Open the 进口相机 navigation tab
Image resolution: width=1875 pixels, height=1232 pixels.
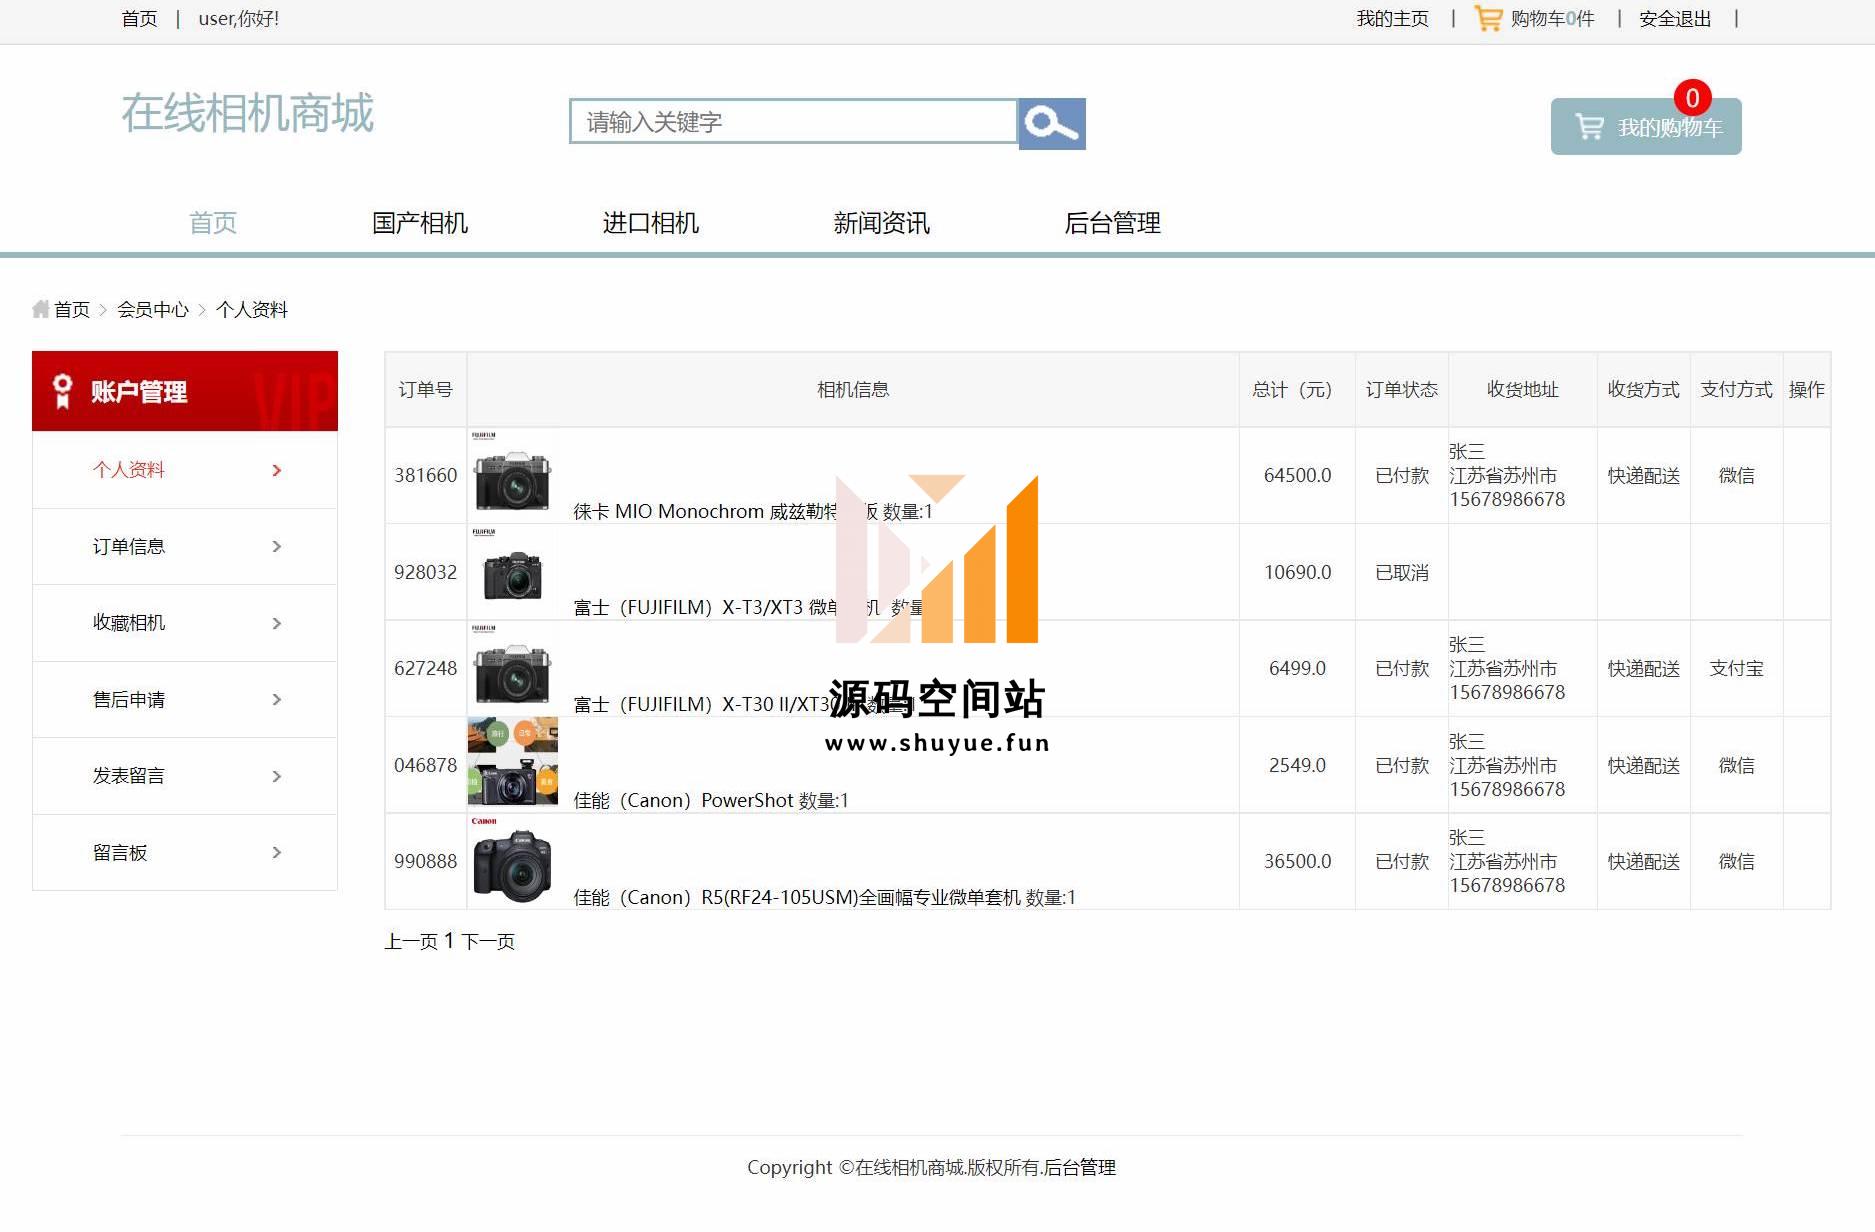coord(650,222)
